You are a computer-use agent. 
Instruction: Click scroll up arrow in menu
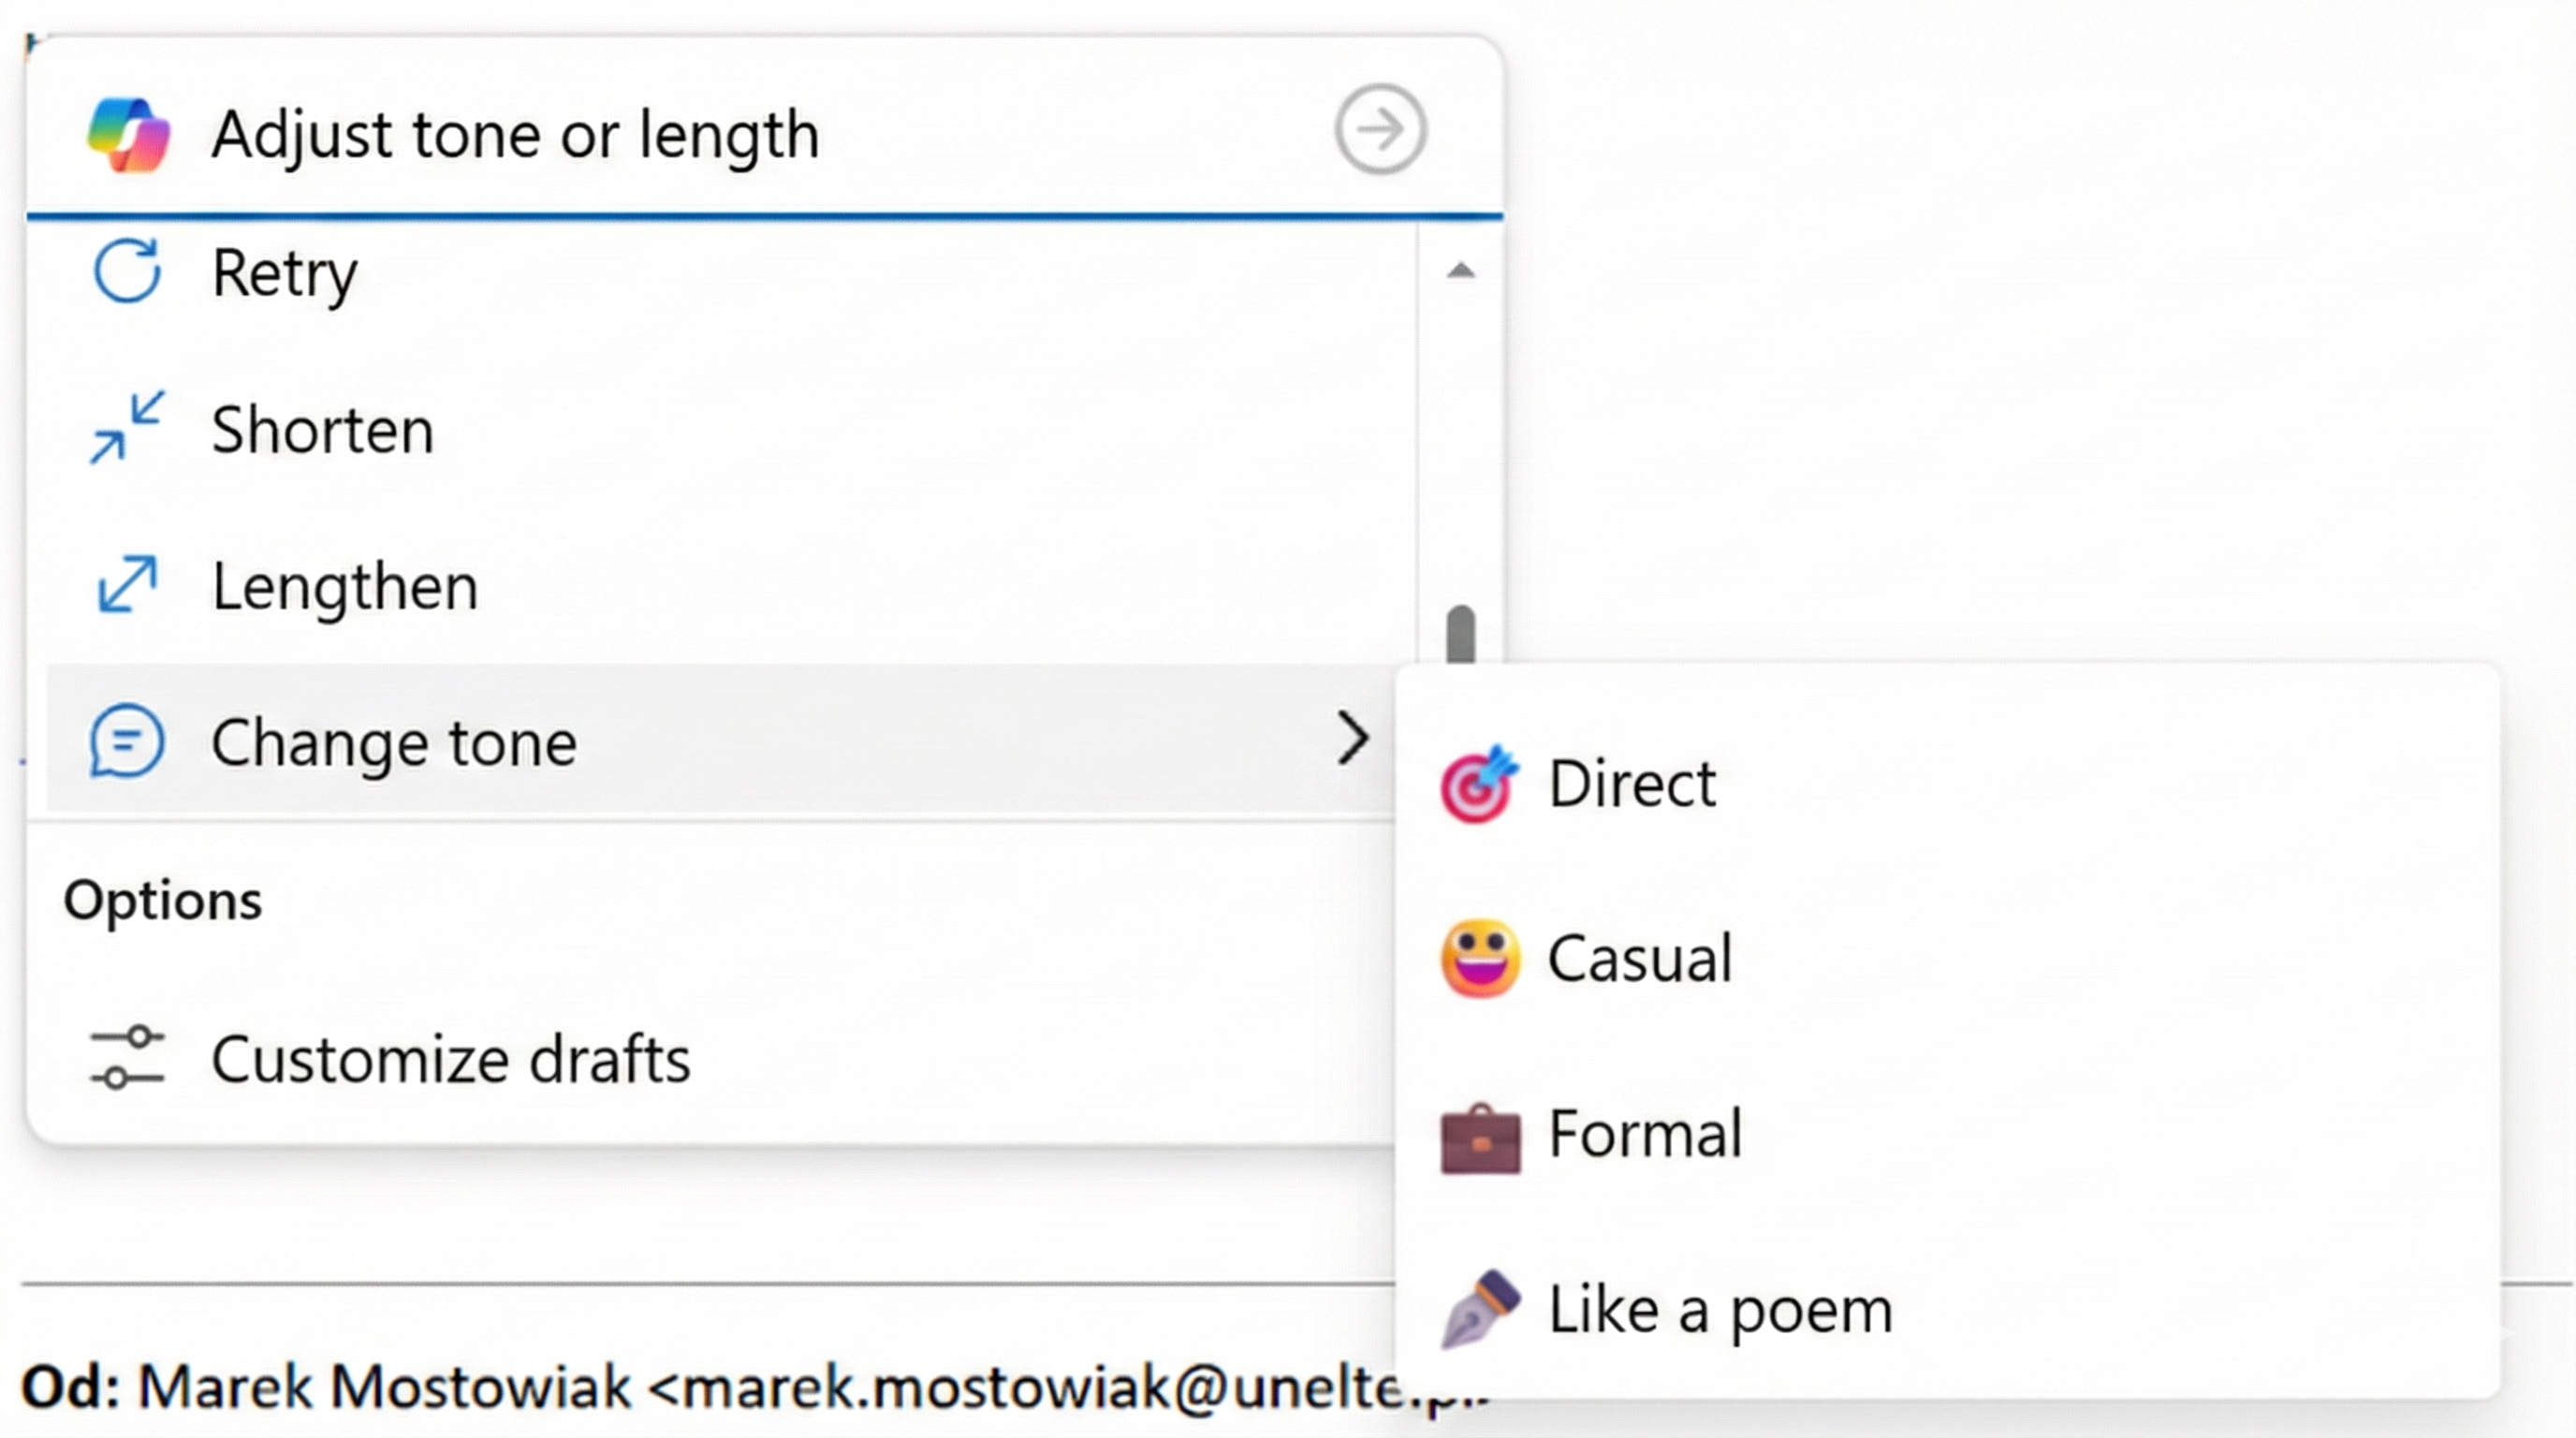pos(1461,270)
